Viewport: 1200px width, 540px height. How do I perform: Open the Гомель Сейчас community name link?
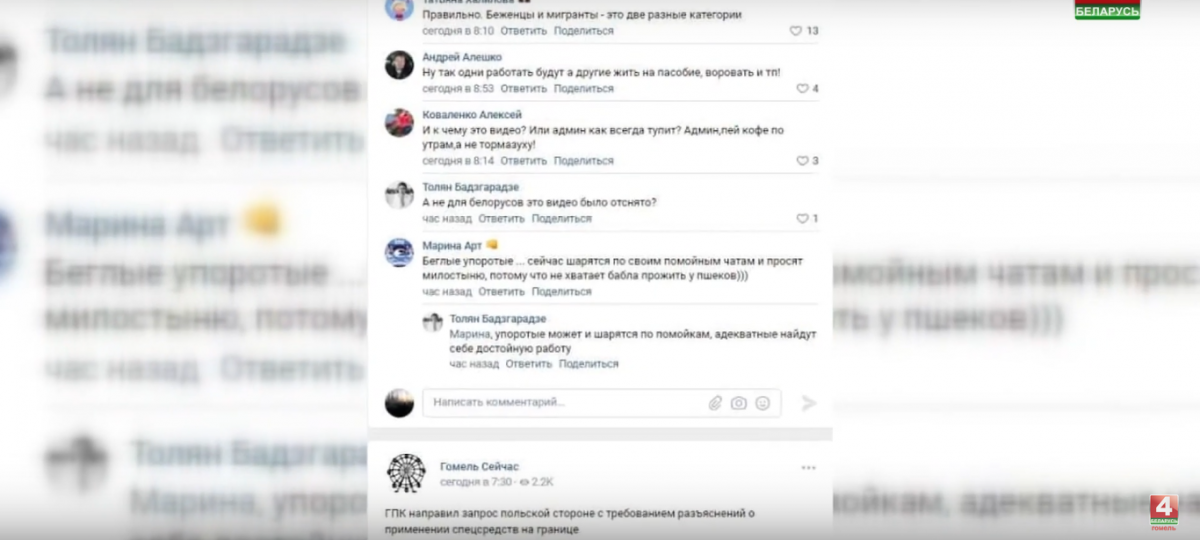coord(479,466)
